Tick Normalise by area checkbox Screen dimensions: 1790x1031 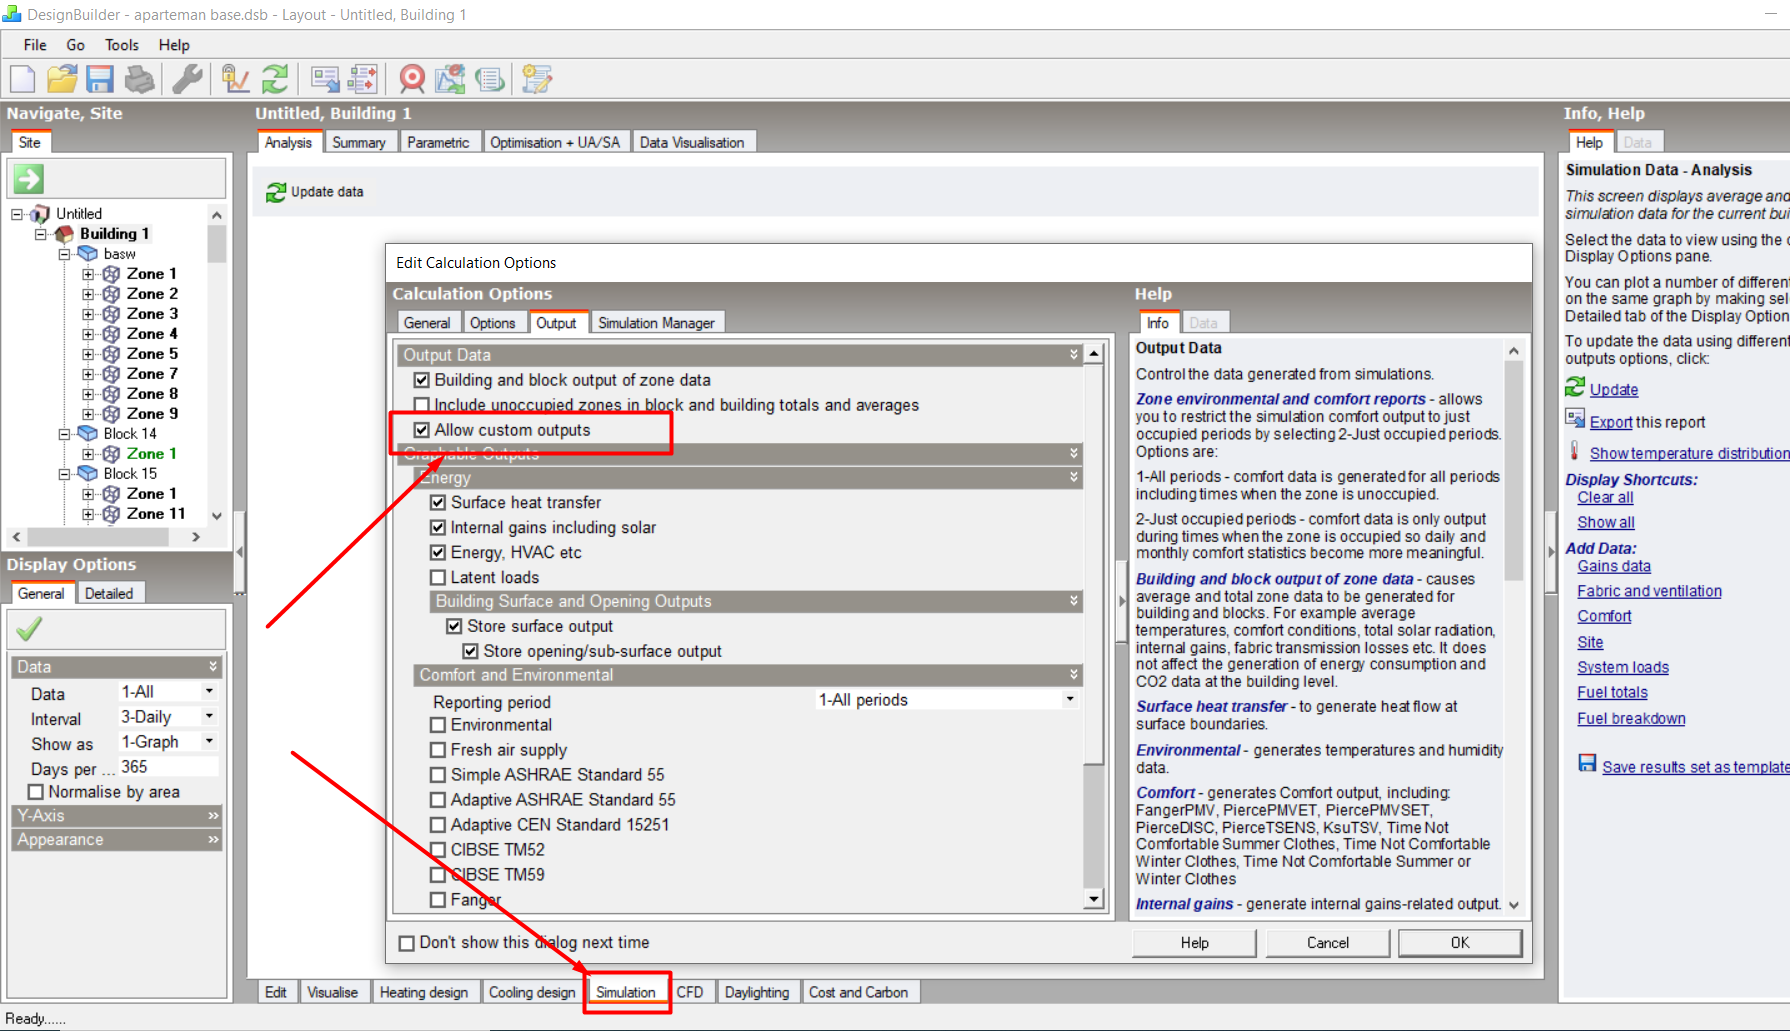pos(36,792)
